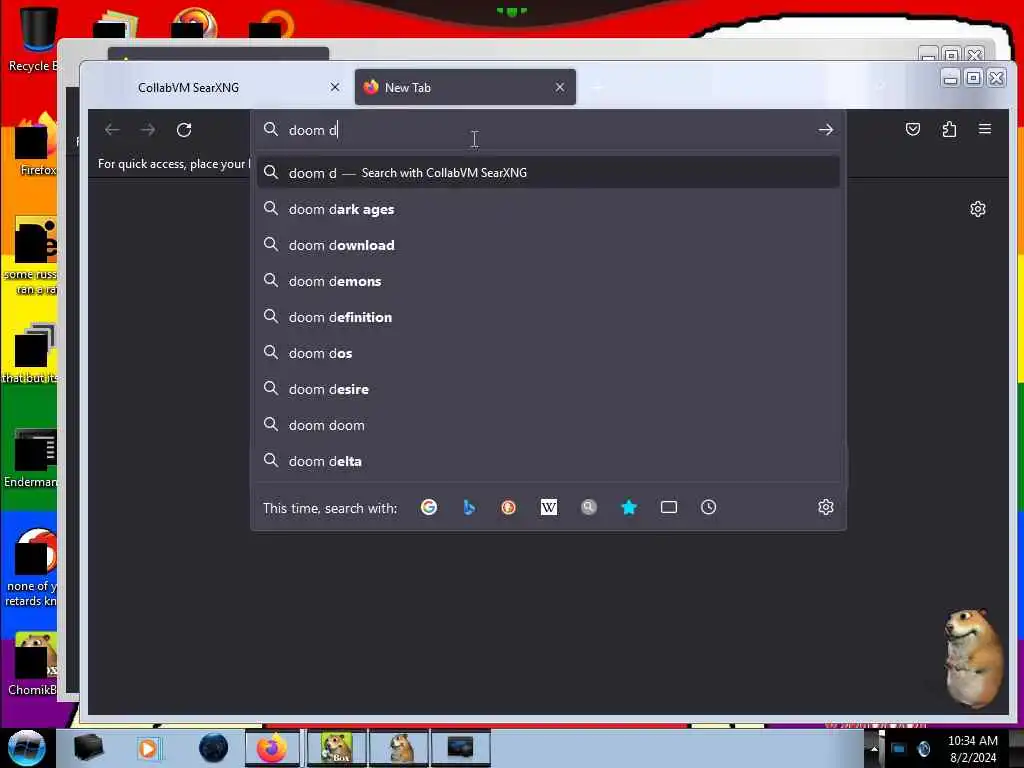Screen dimensions: 1024x768
Task: Choose suggestion 'doom download'
Action: pos(548,245)
